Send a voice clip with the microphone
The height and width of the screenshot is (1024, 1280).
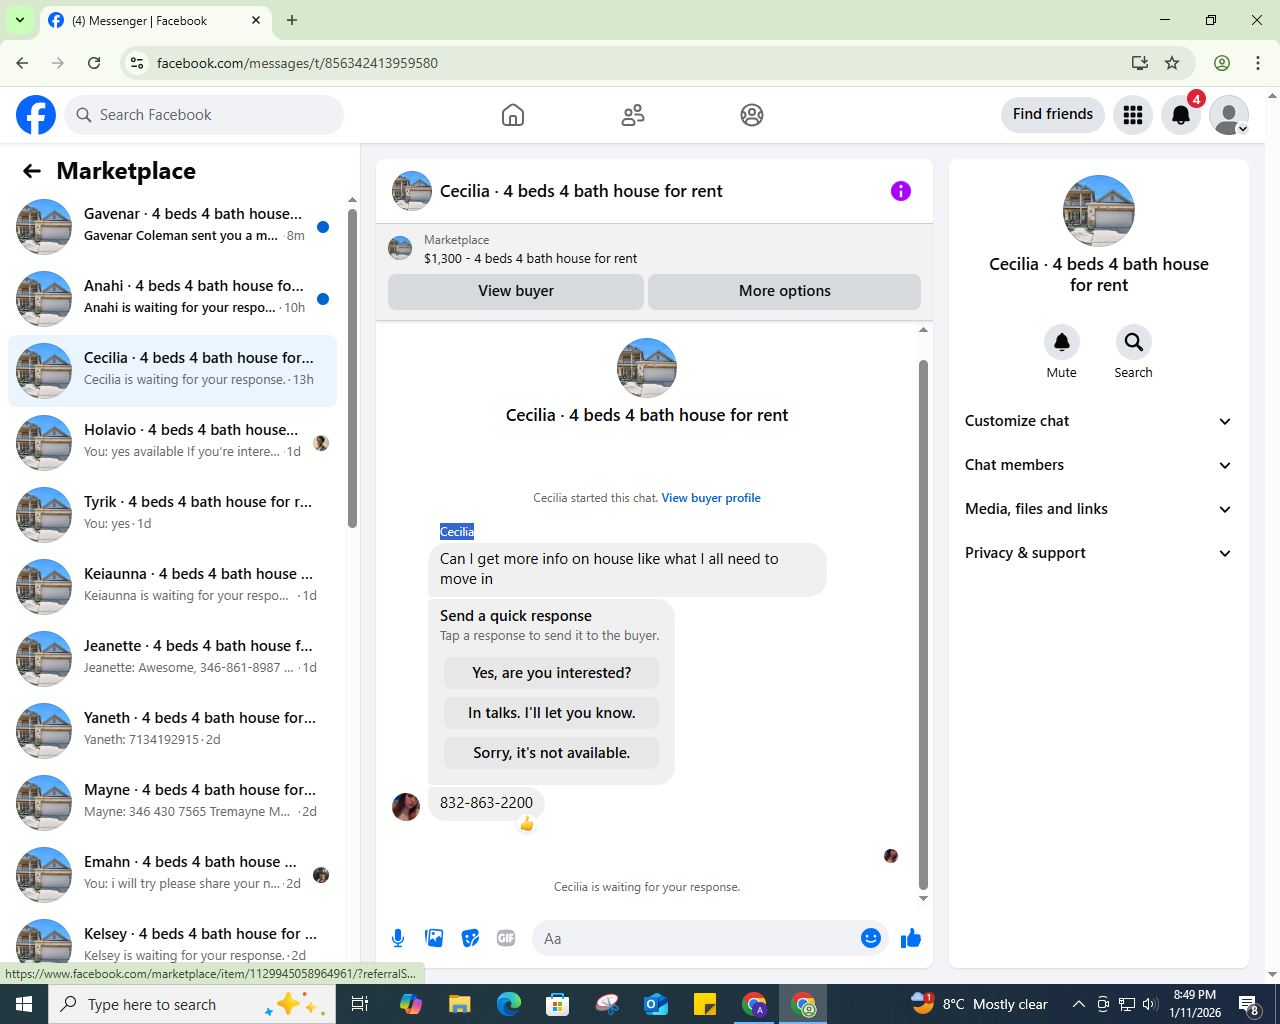(398, 938)
